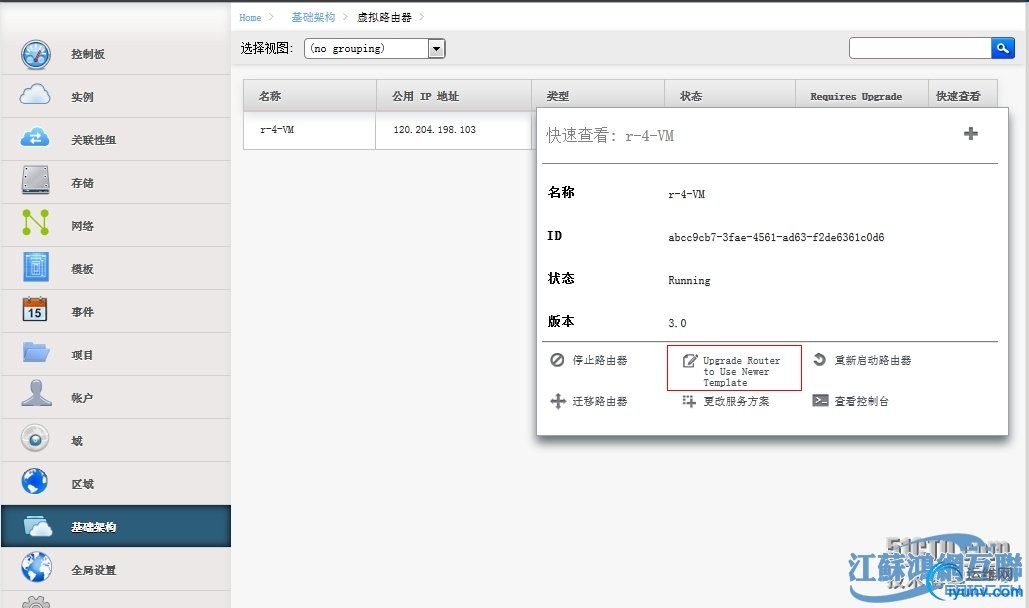This screenshot has height=608, width=1029.
Task: Click the 停止路由器 stop icon
Action: [x=557, y=360]
